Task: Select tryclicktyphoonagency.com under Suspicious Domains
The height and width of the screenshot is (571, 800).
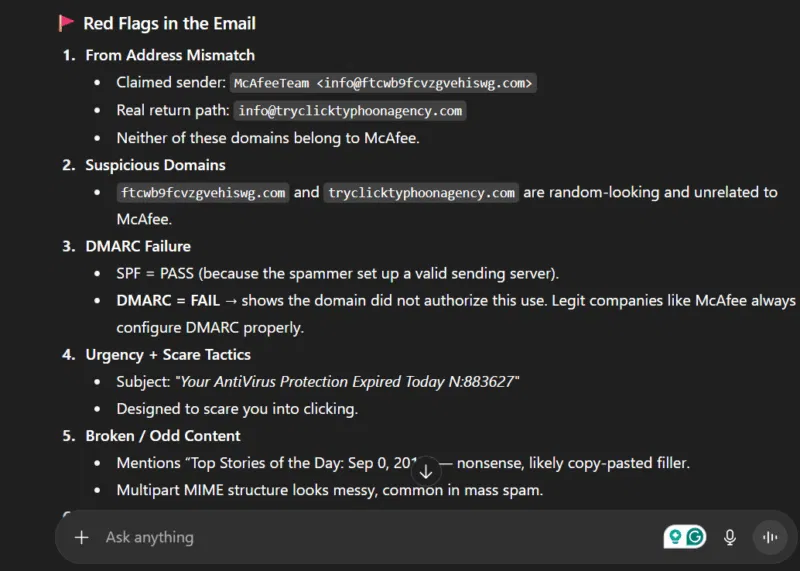Action: coord(421,193)
